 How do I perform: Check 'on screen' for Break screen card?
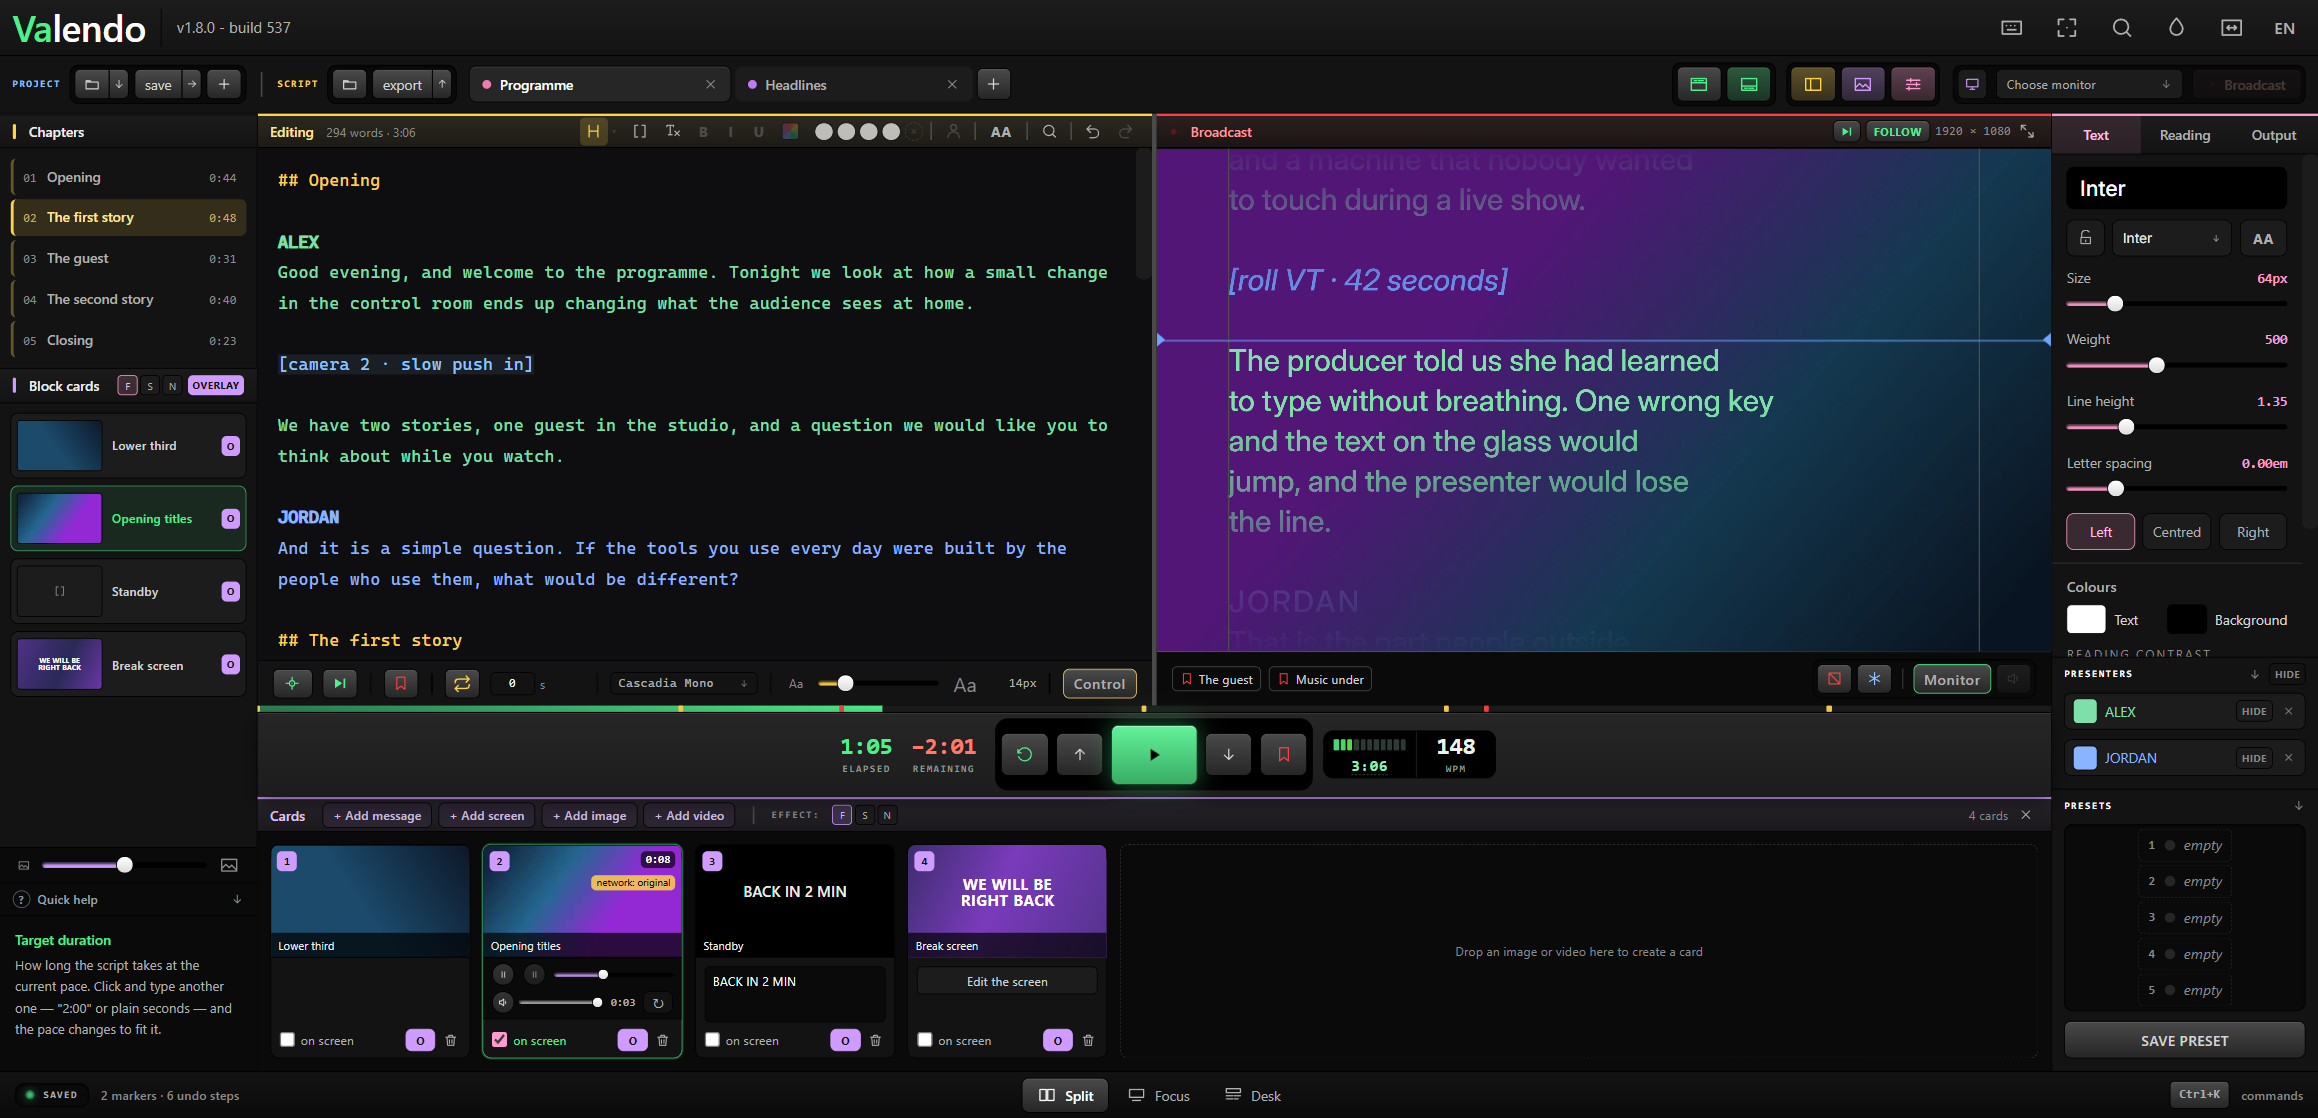click(925, 1040)
